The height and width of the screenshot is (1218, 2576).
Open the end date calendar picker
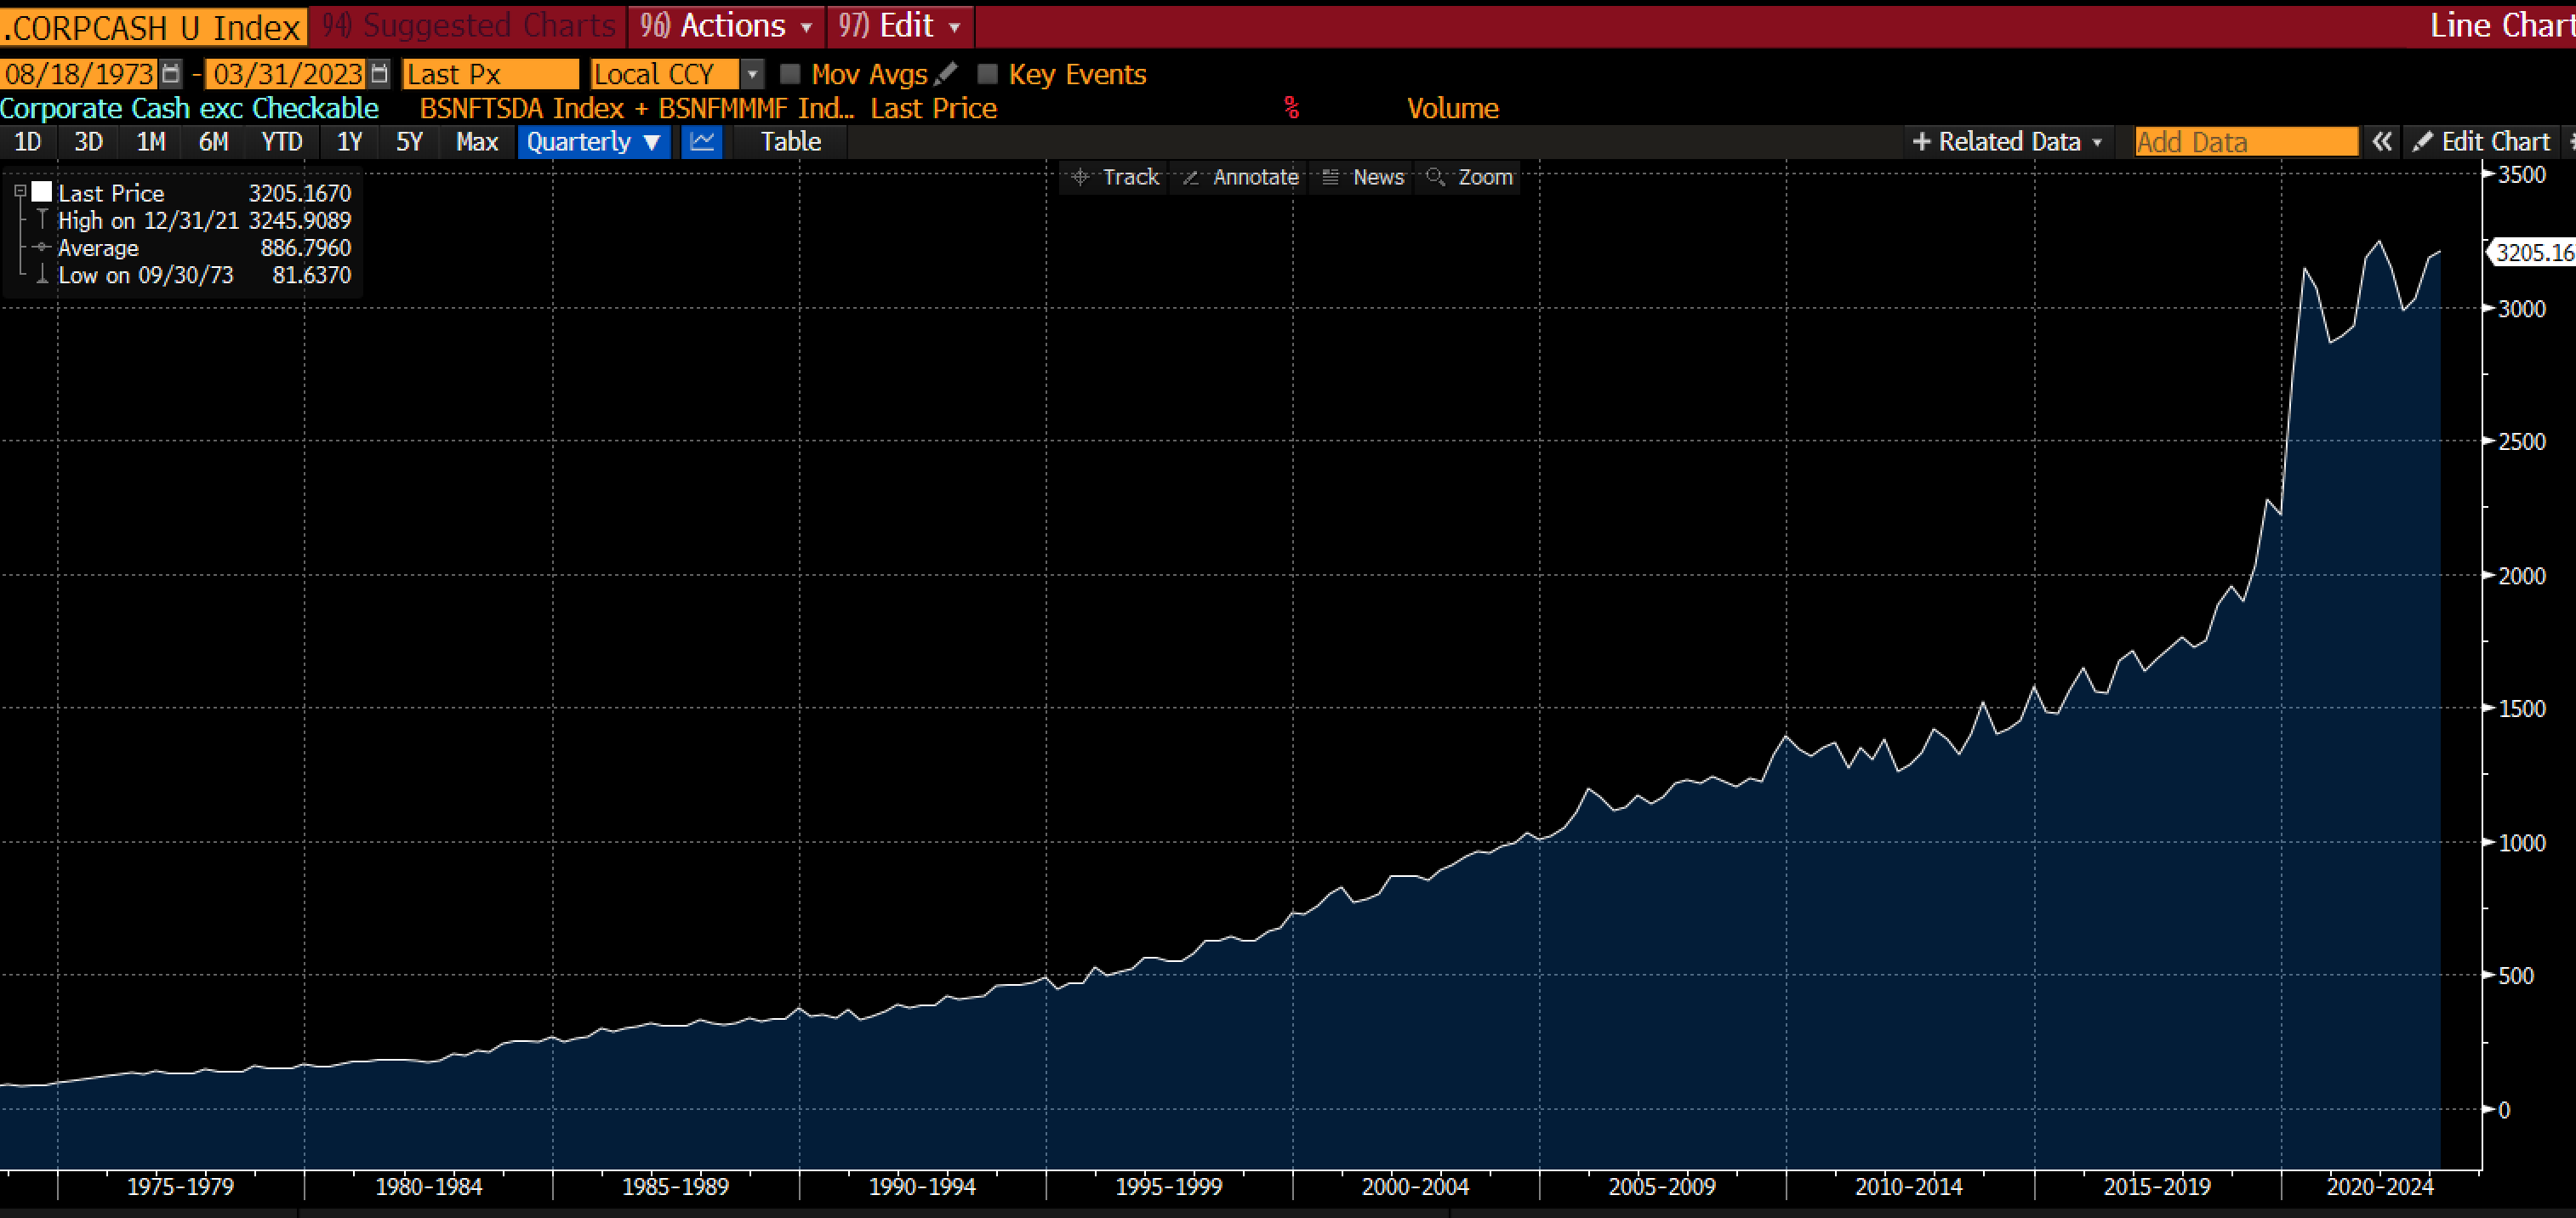click(379, 74)
